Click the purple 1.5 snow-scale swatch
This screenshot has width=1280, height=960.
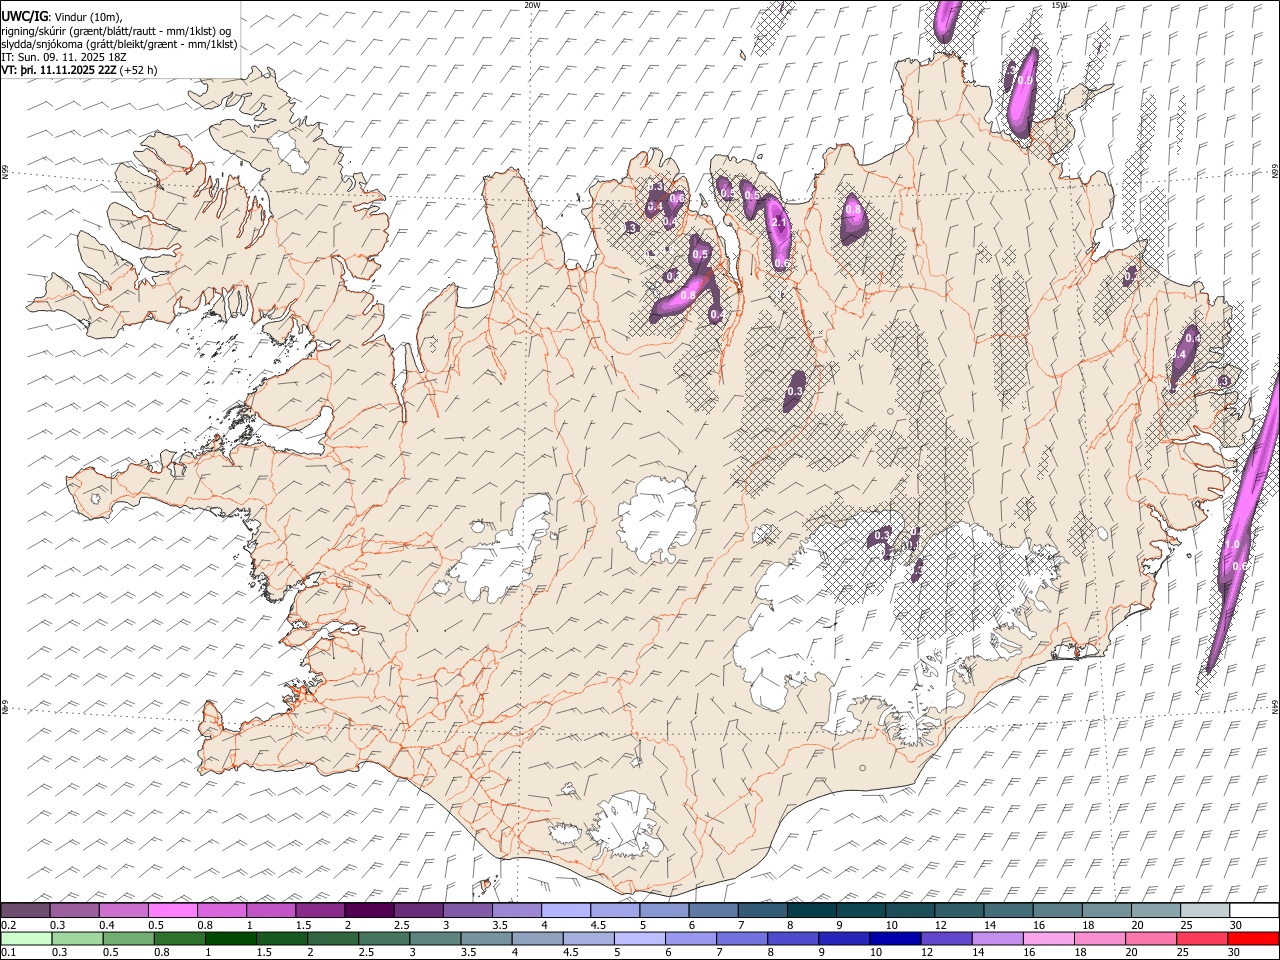320,911
